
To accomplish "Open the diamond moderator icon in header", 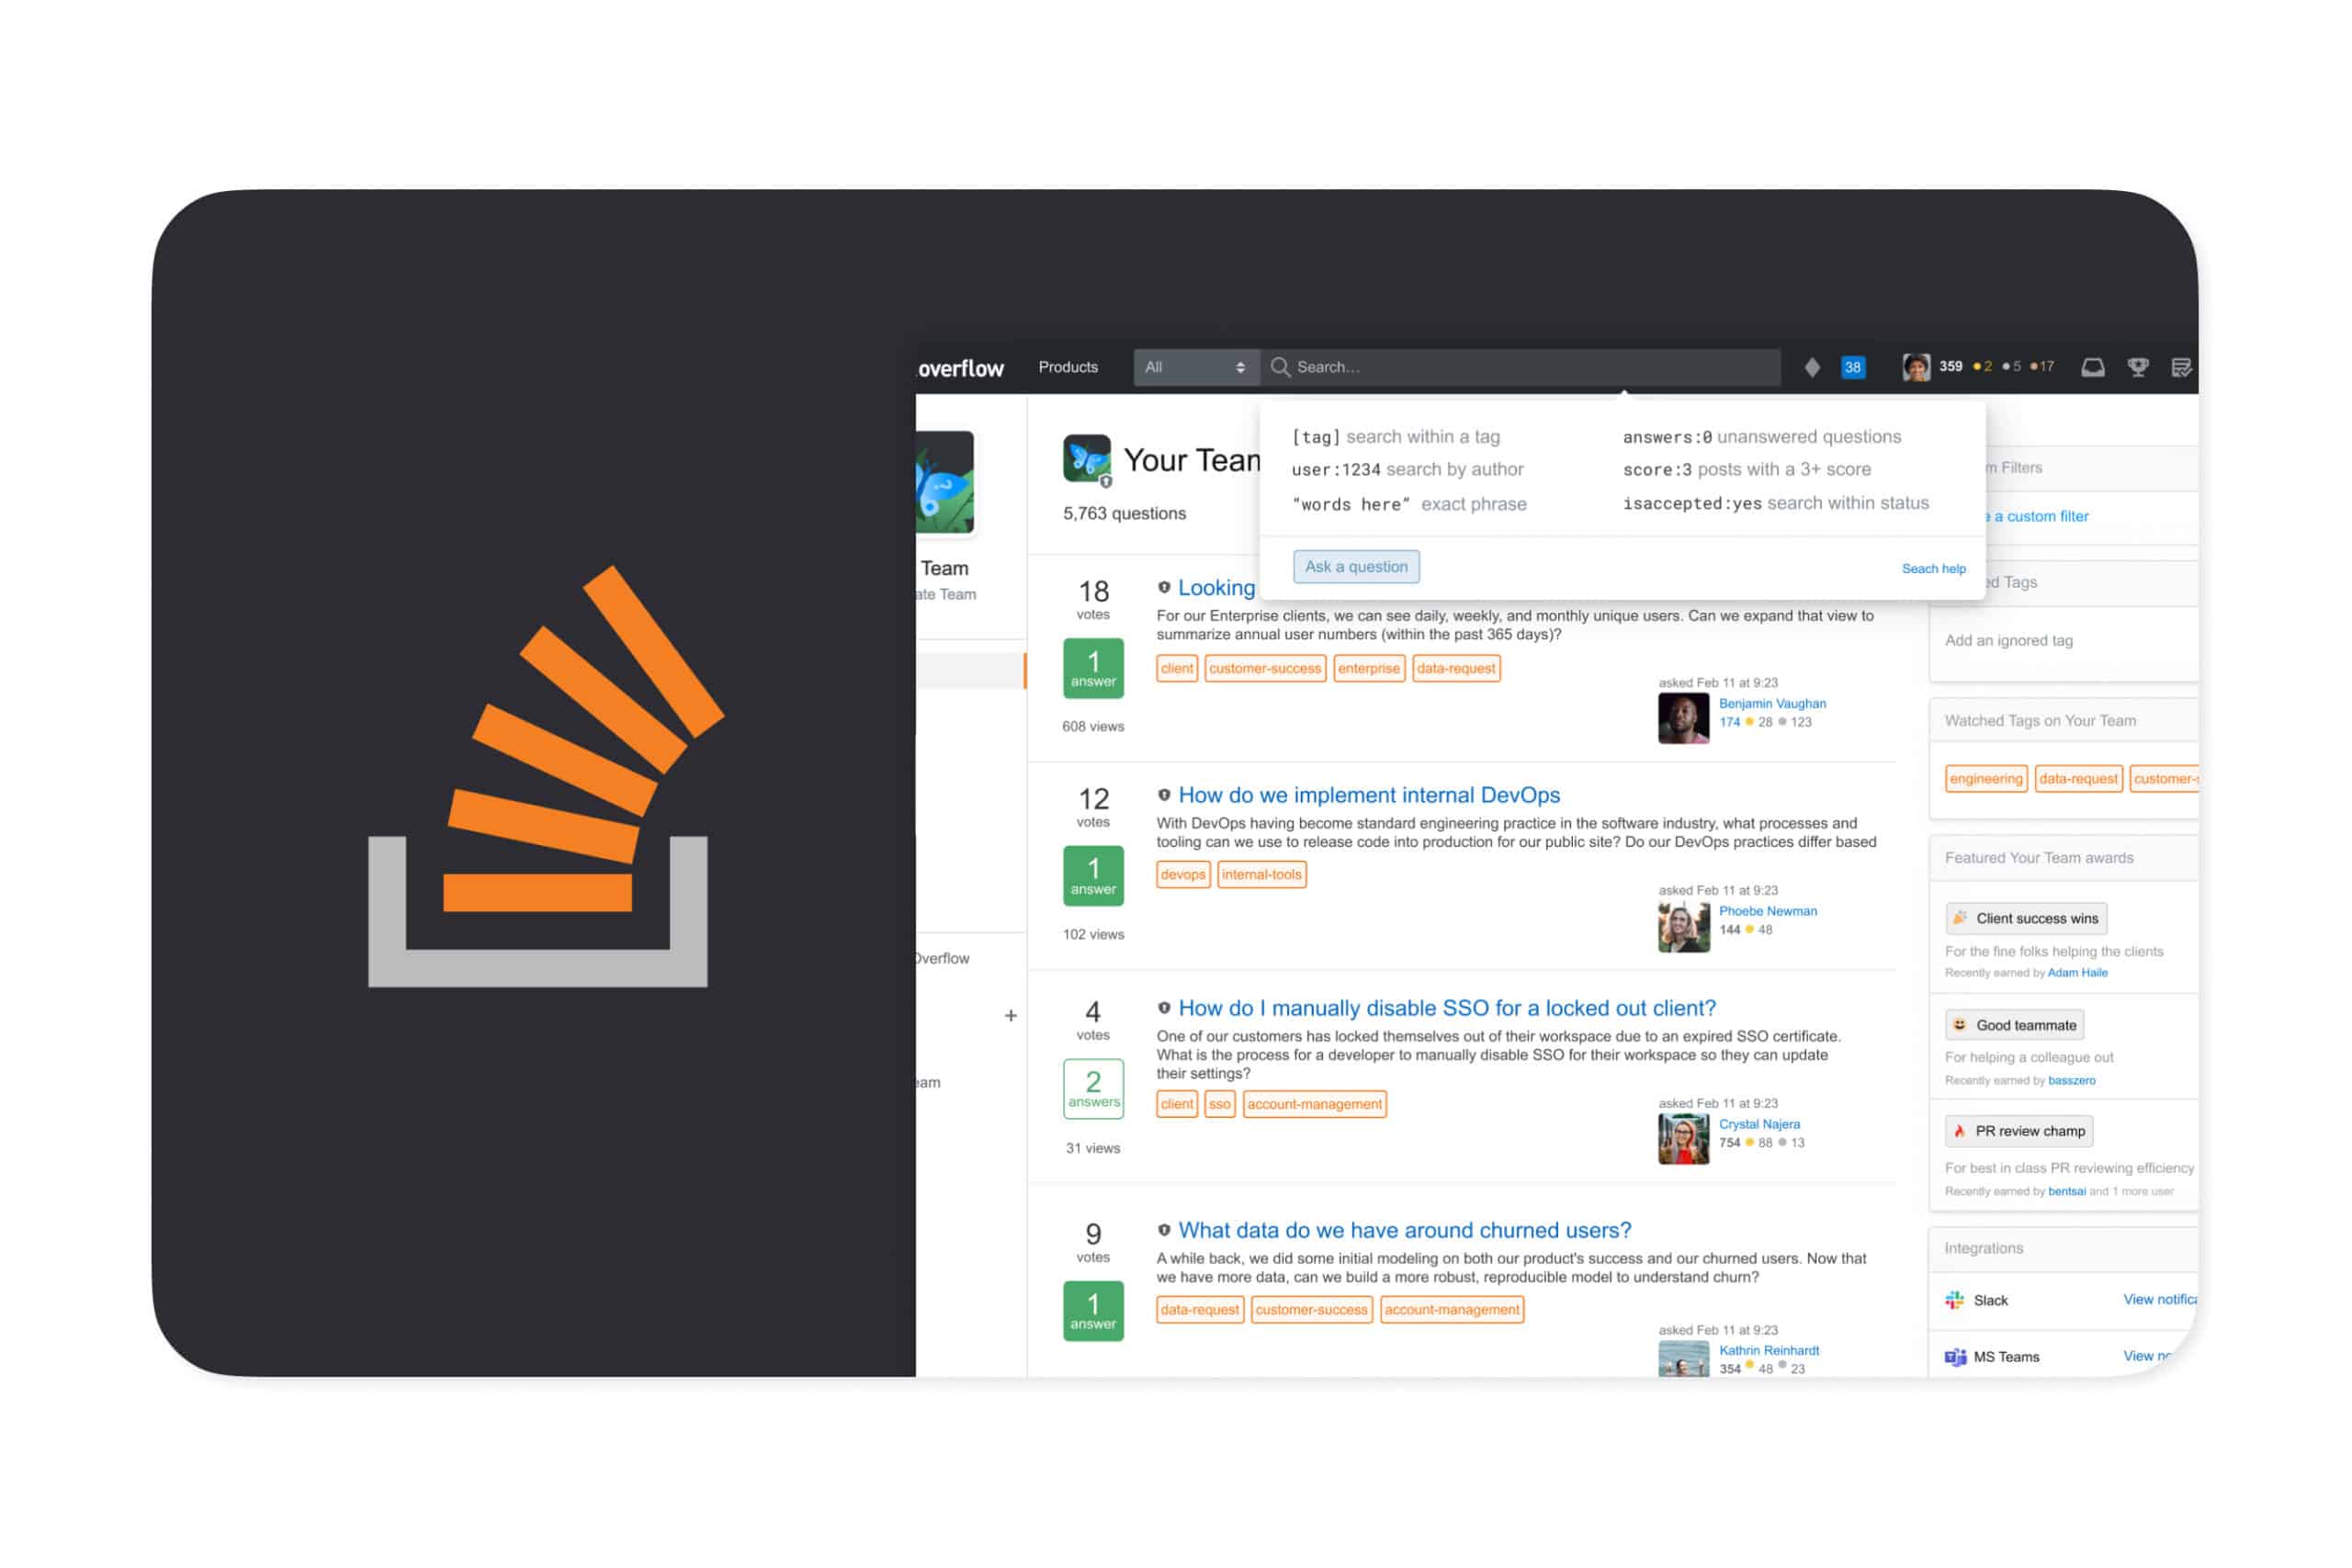I will (1812, 367).
